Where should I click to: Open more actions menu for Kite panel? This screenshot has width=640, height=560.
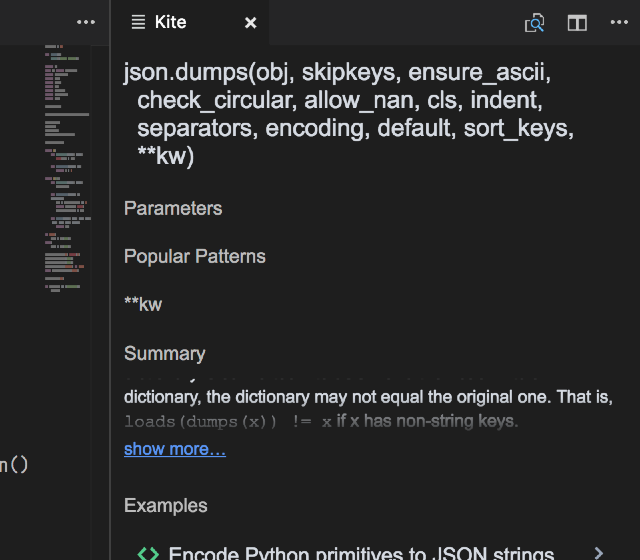619,22
